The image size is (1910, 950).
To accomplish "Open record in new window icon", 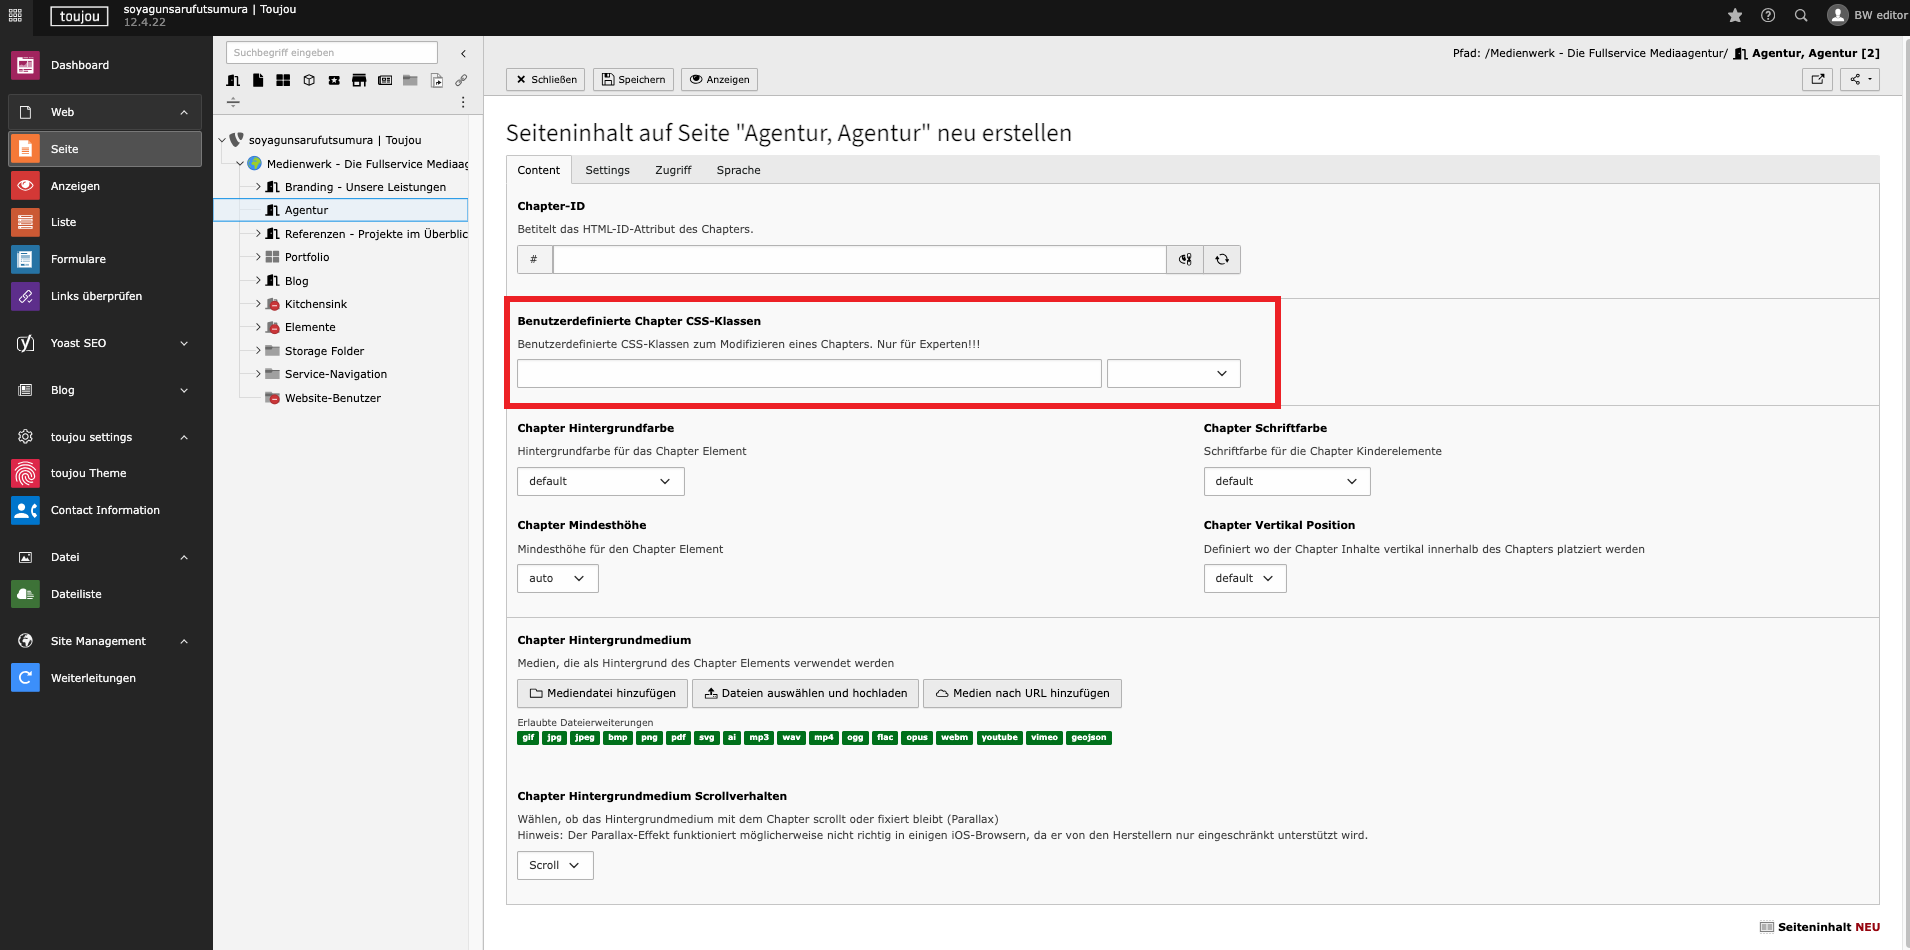I will tap(1817, 79).
